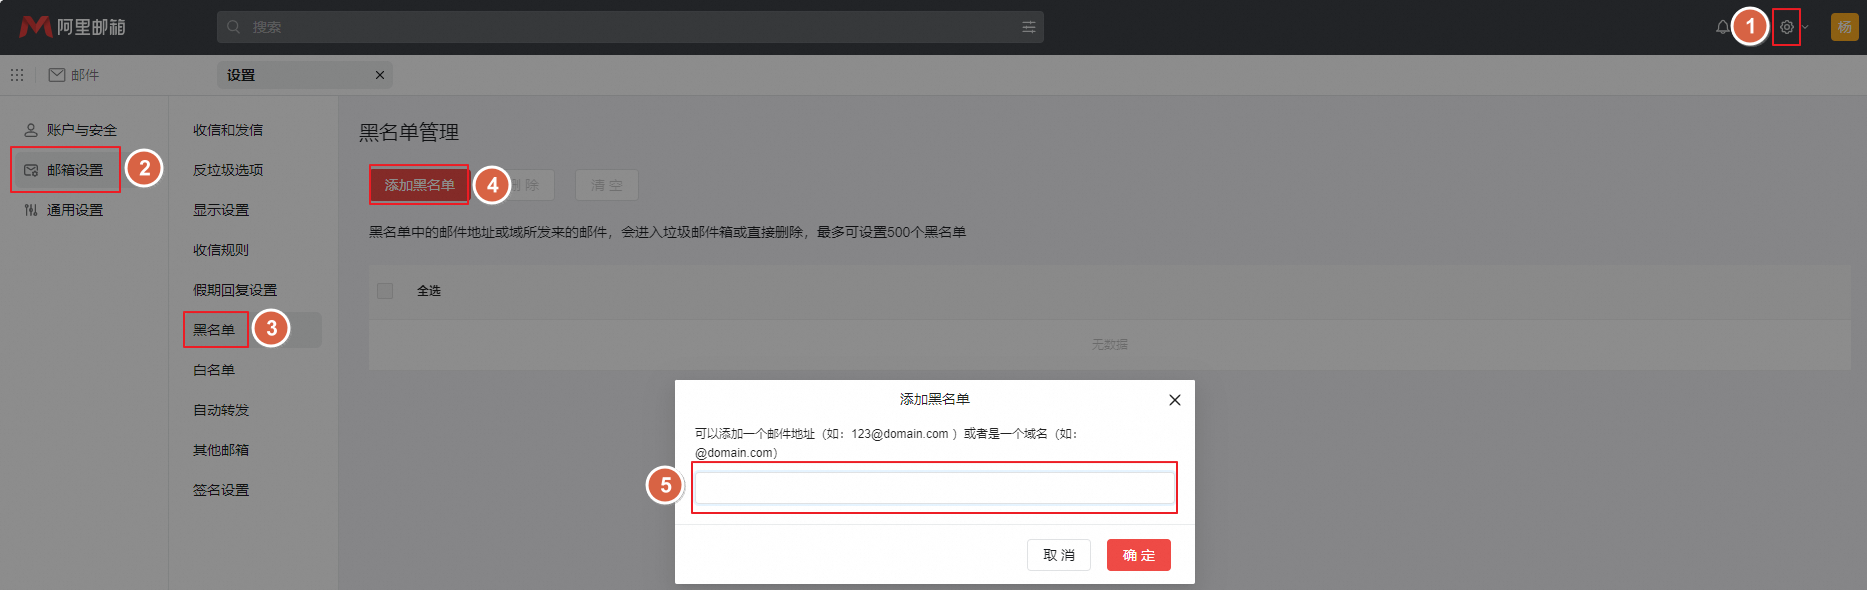Viewport: 1867px width, 590px height.
Task: Click the 添加黑名单 button
Action: [x=419, y=185]
